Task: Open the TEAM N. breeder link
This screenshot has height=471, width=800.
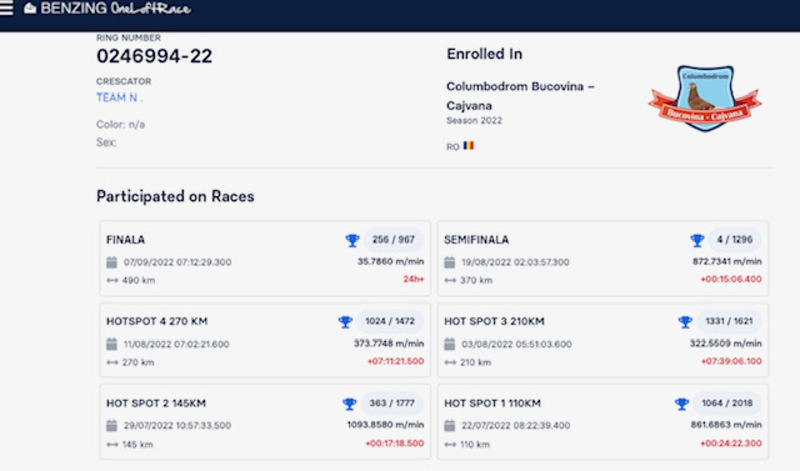Action: point(119,97)
